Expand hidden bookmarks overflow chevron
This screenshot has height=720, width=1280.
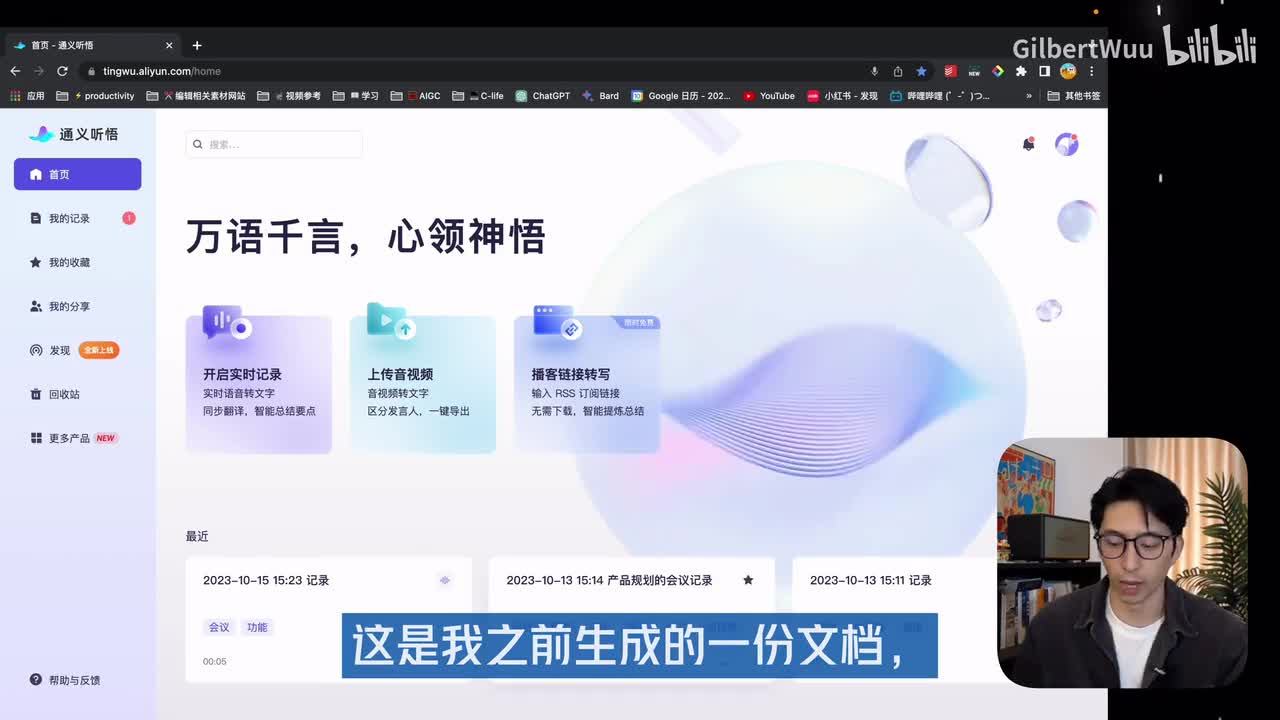pyautogui.click(x=1029, y=96)
